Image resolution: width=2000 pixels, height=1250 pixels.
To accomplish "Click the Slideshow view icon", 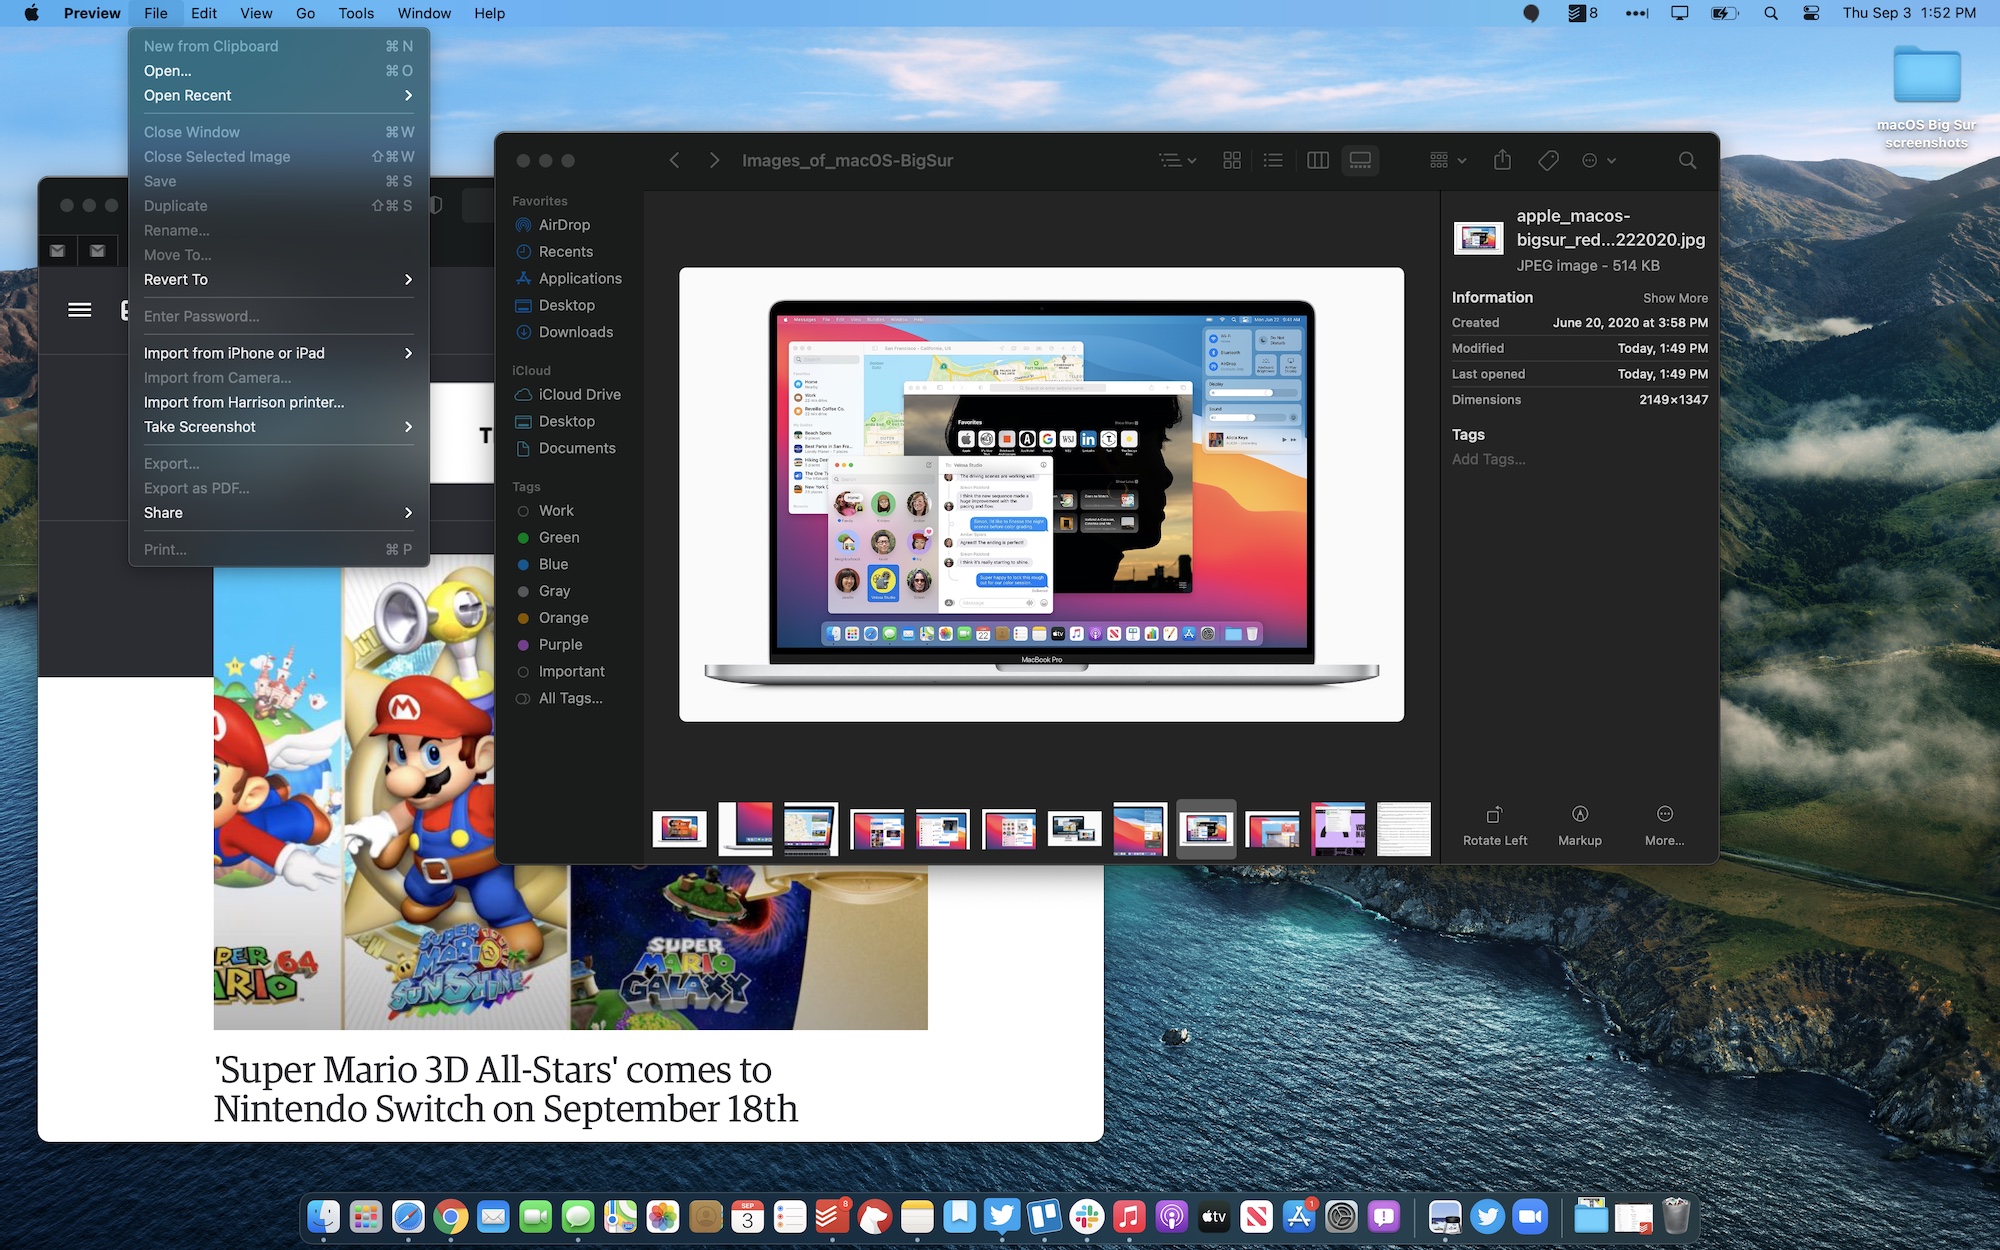I will click(x=1359, y=158).
